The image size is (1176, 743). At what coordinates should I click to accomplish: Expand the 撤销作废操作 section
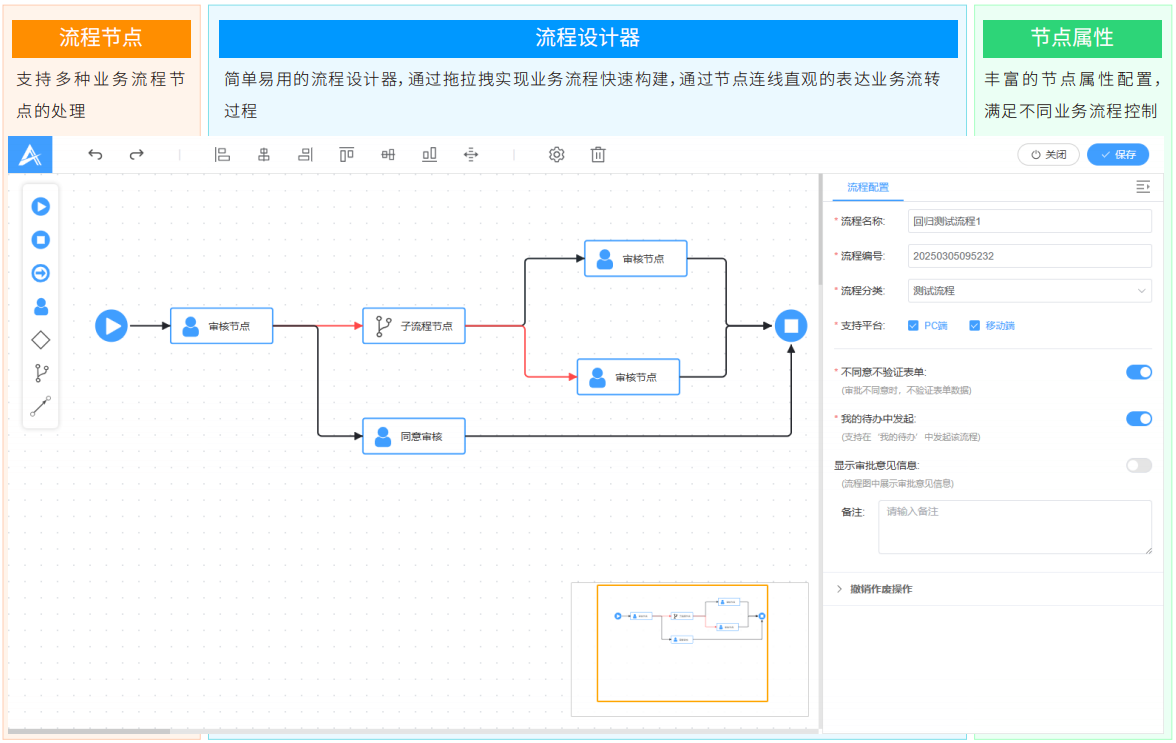click(880, 589)
